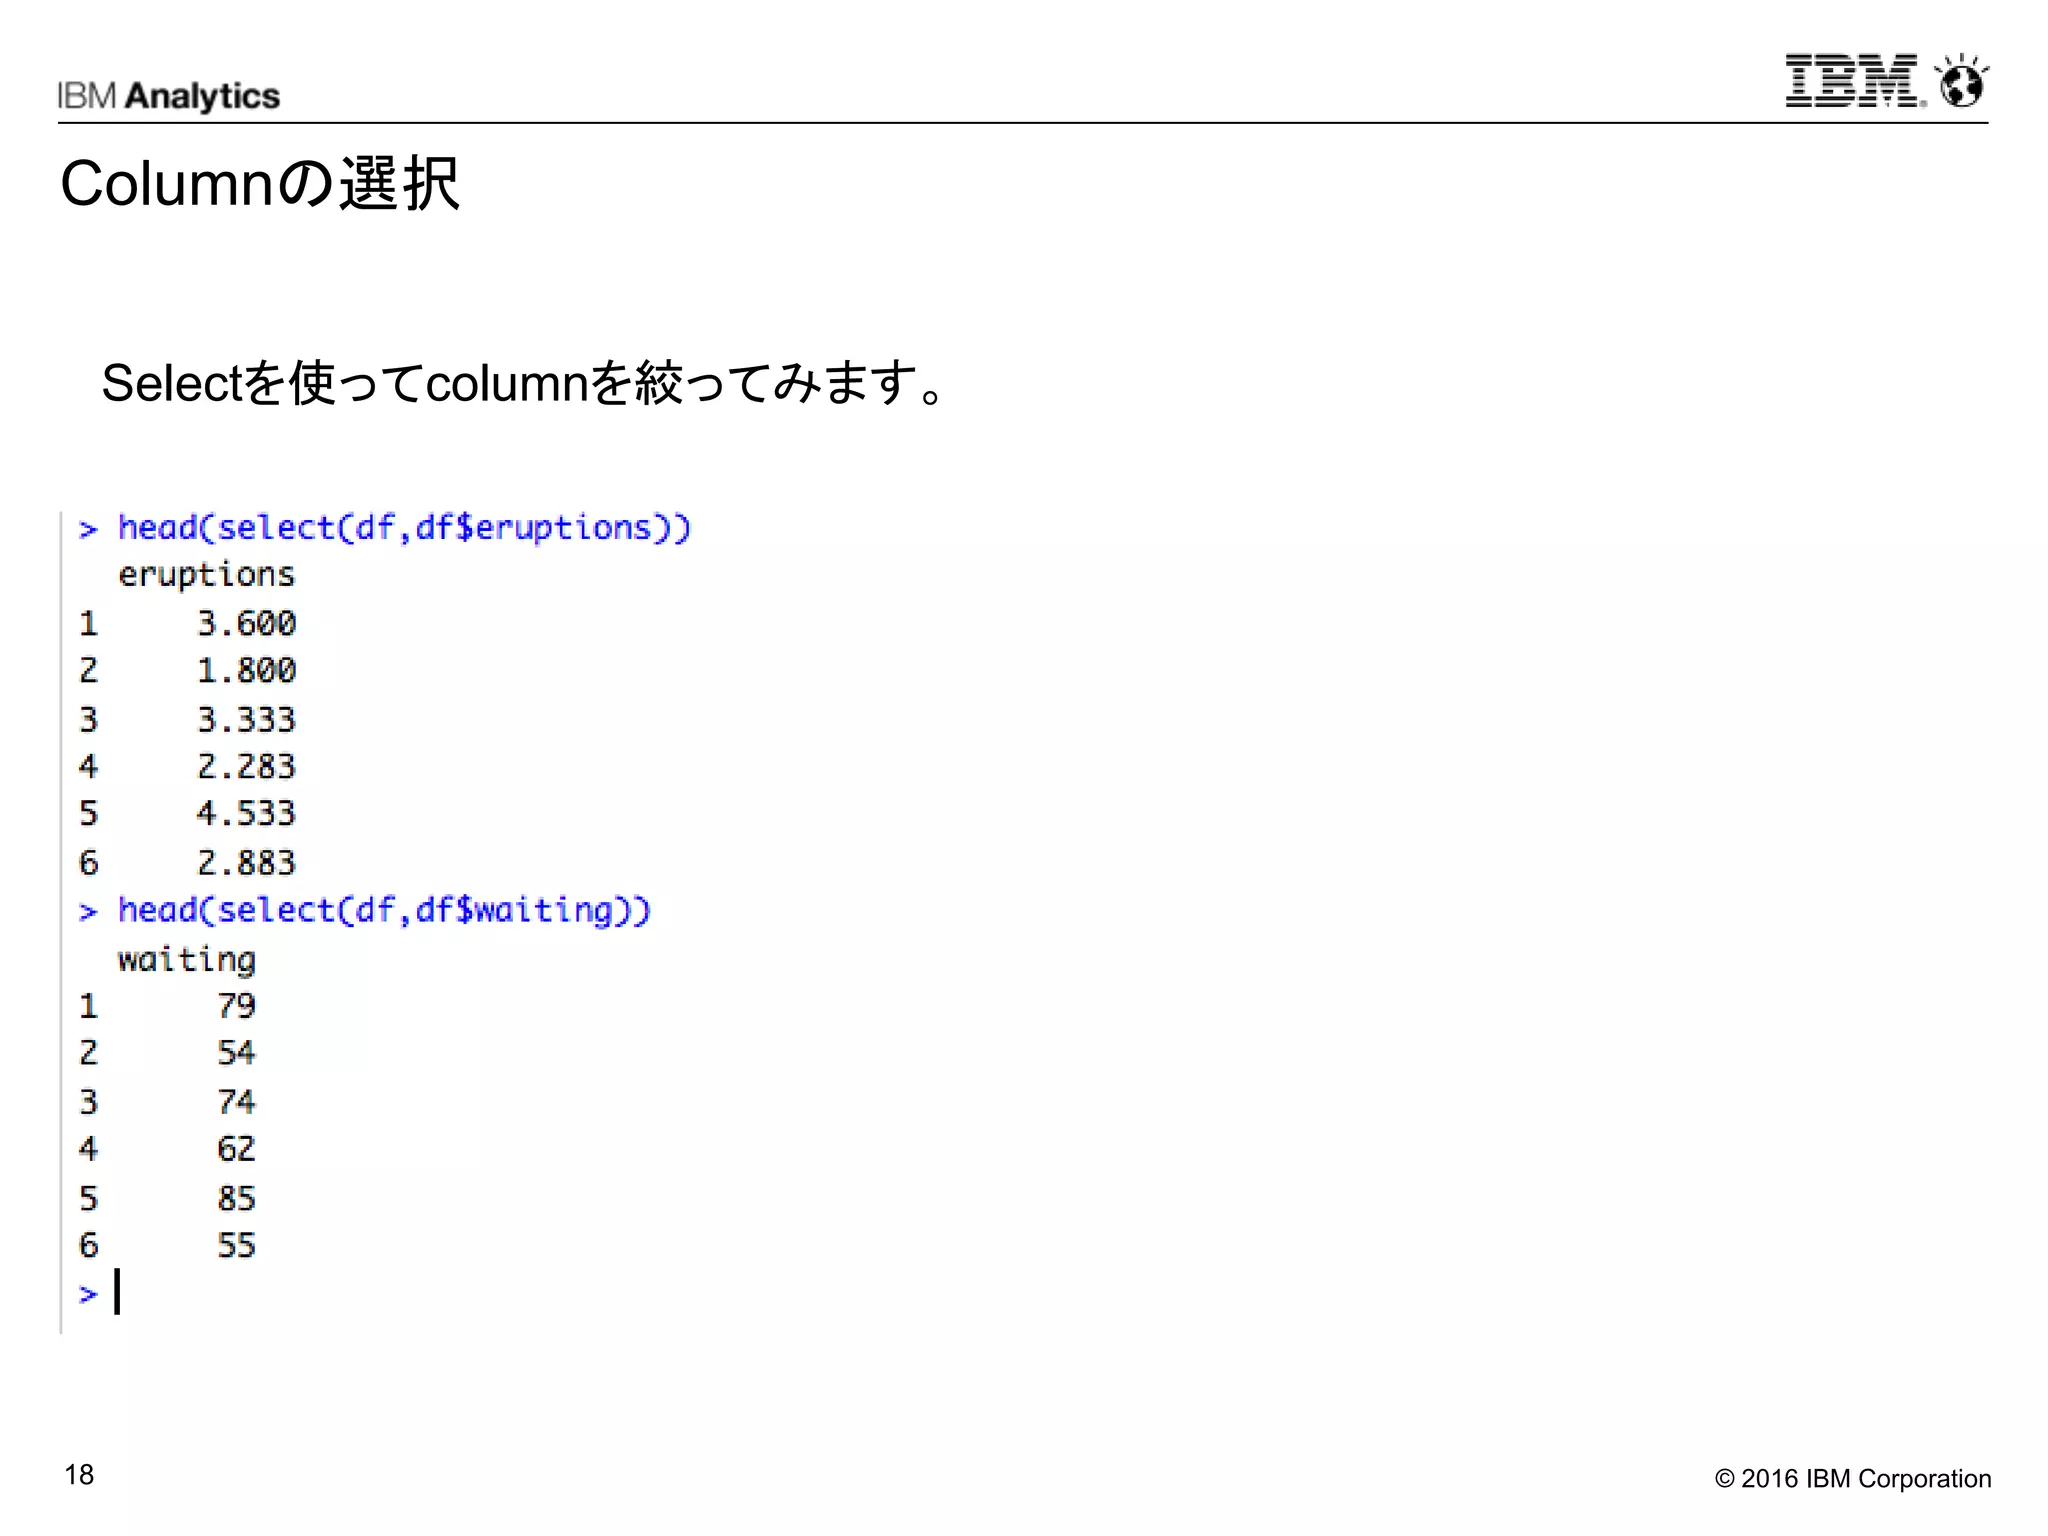
Task: Click the eruptions value 3.600
Action: 246,623
